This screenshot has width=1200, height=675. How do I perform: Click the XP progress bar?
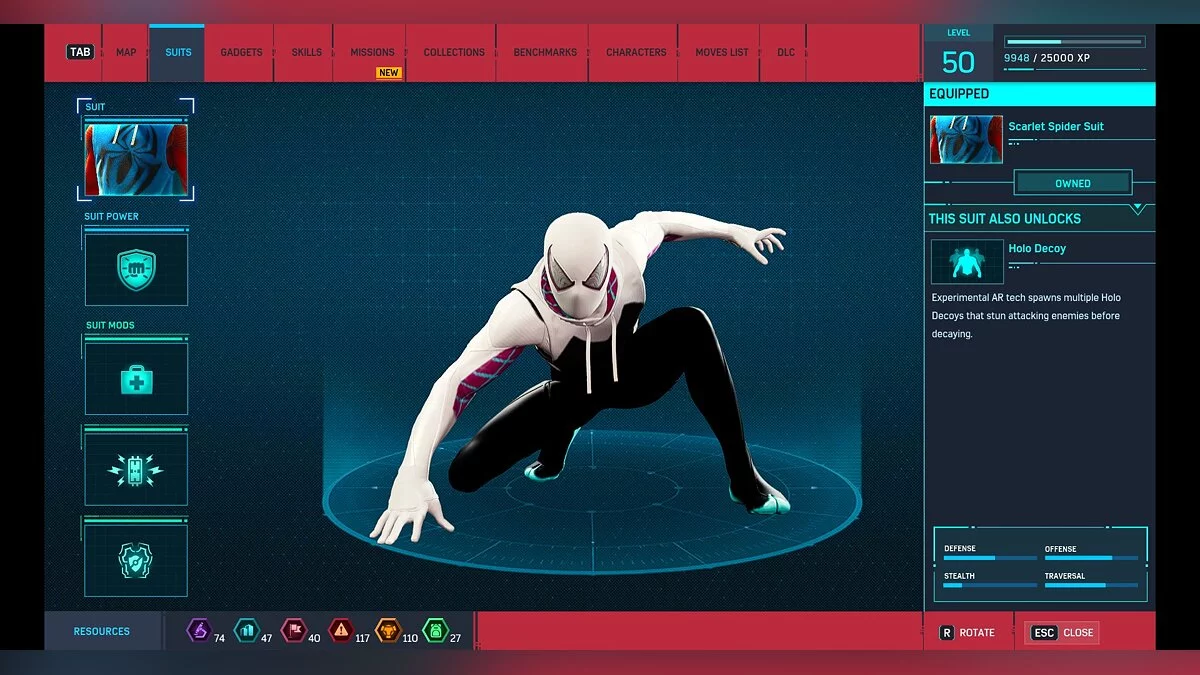(1074, 42)
